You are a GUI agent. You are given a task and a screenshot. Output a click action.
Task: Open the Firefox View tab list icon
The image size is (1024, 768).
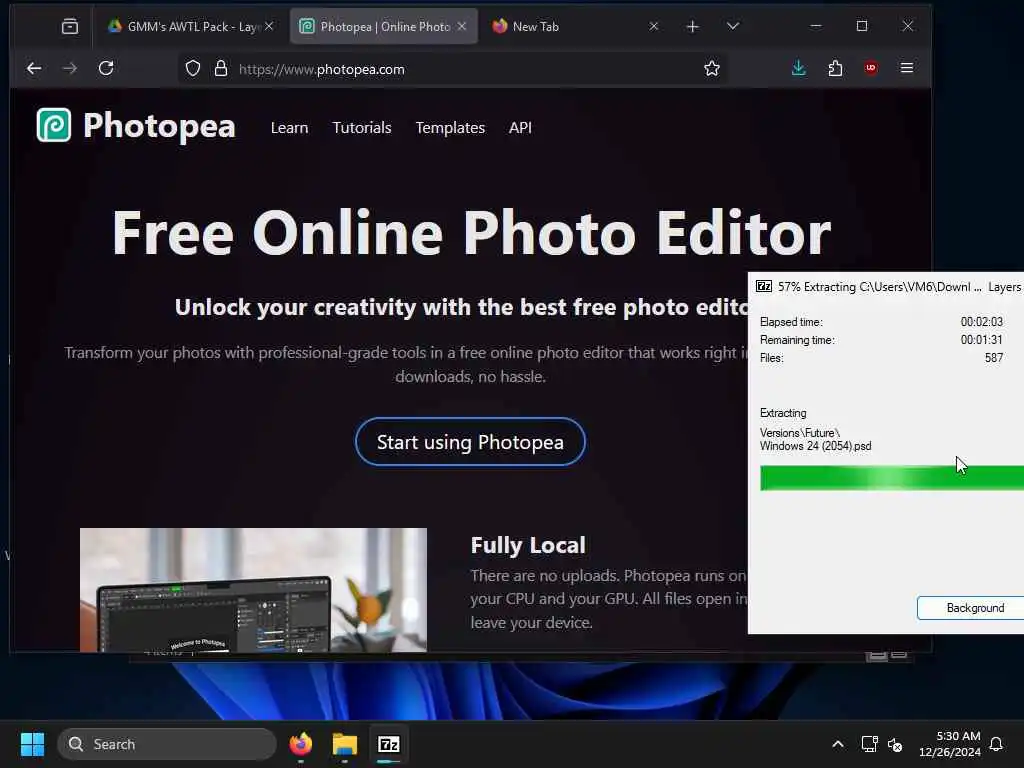click(69, 26)
